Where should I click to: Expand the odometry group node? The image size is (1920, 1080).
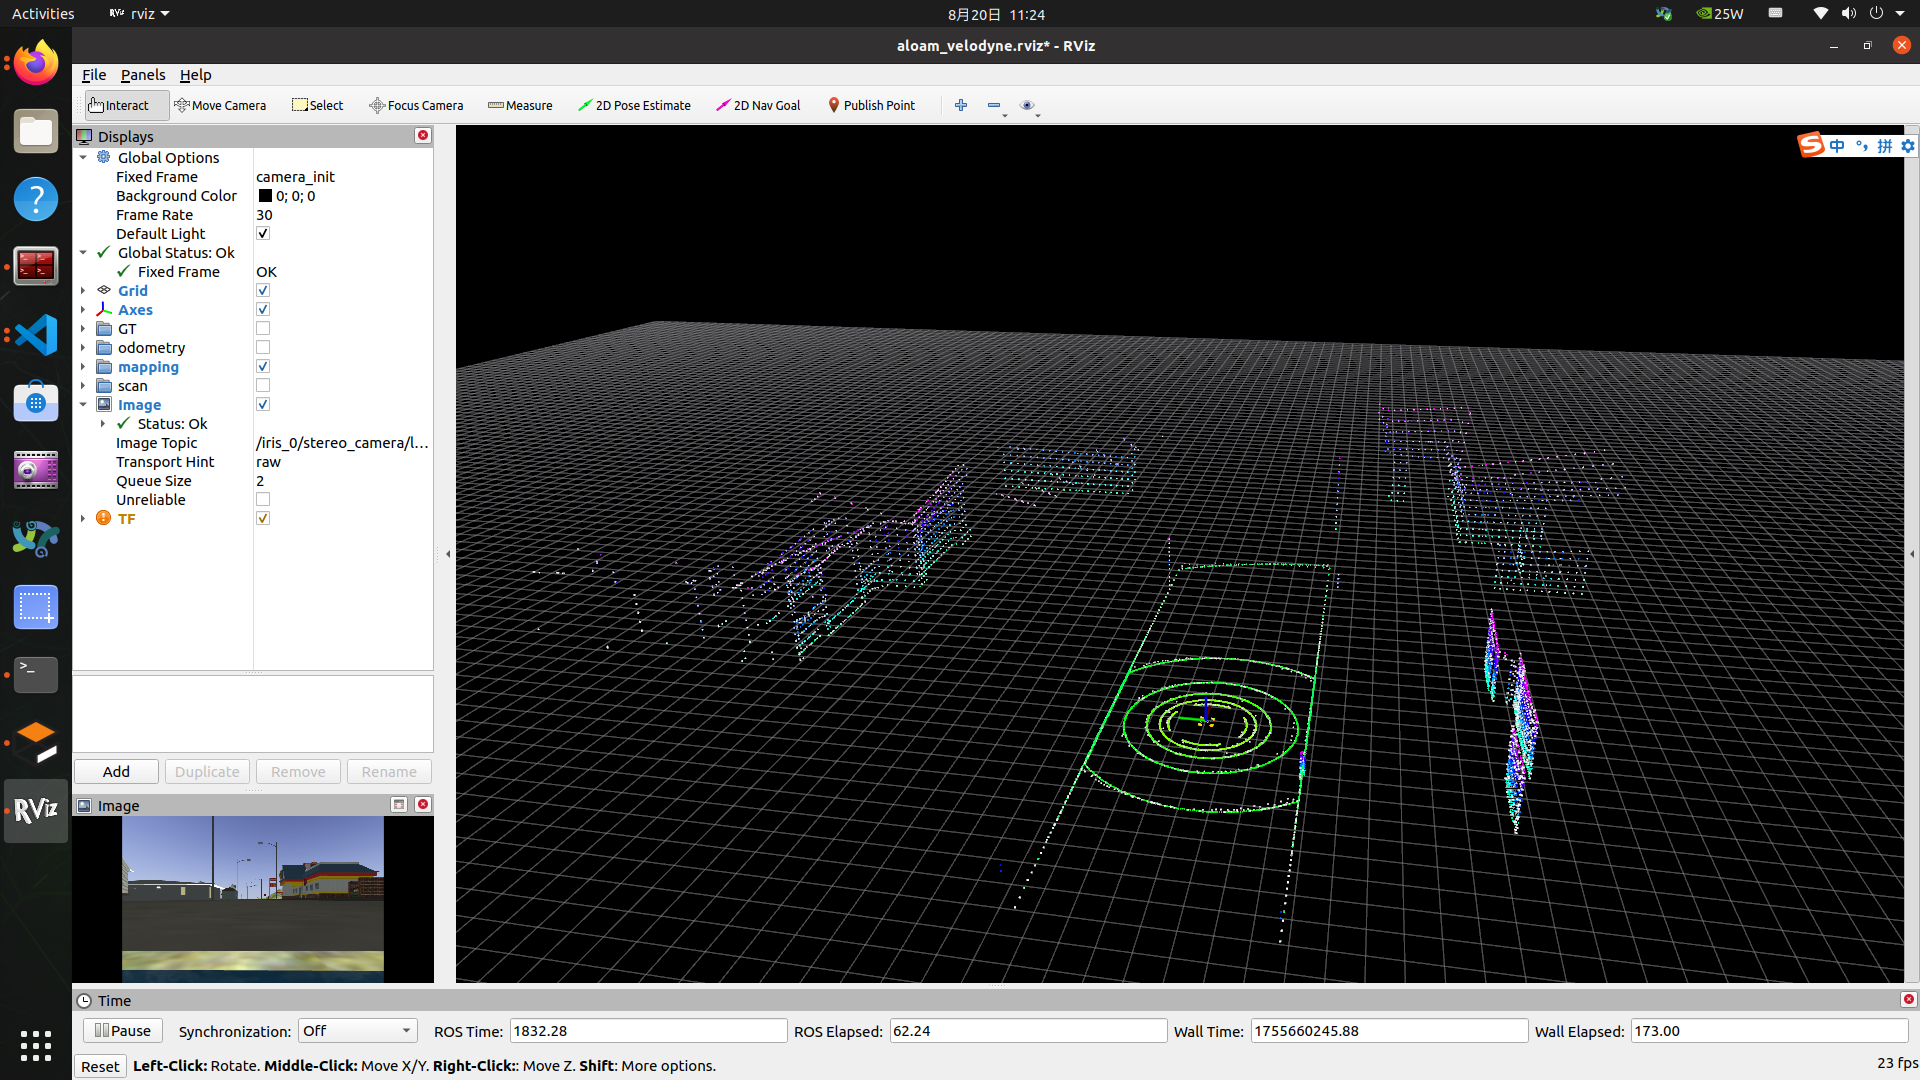83,347
